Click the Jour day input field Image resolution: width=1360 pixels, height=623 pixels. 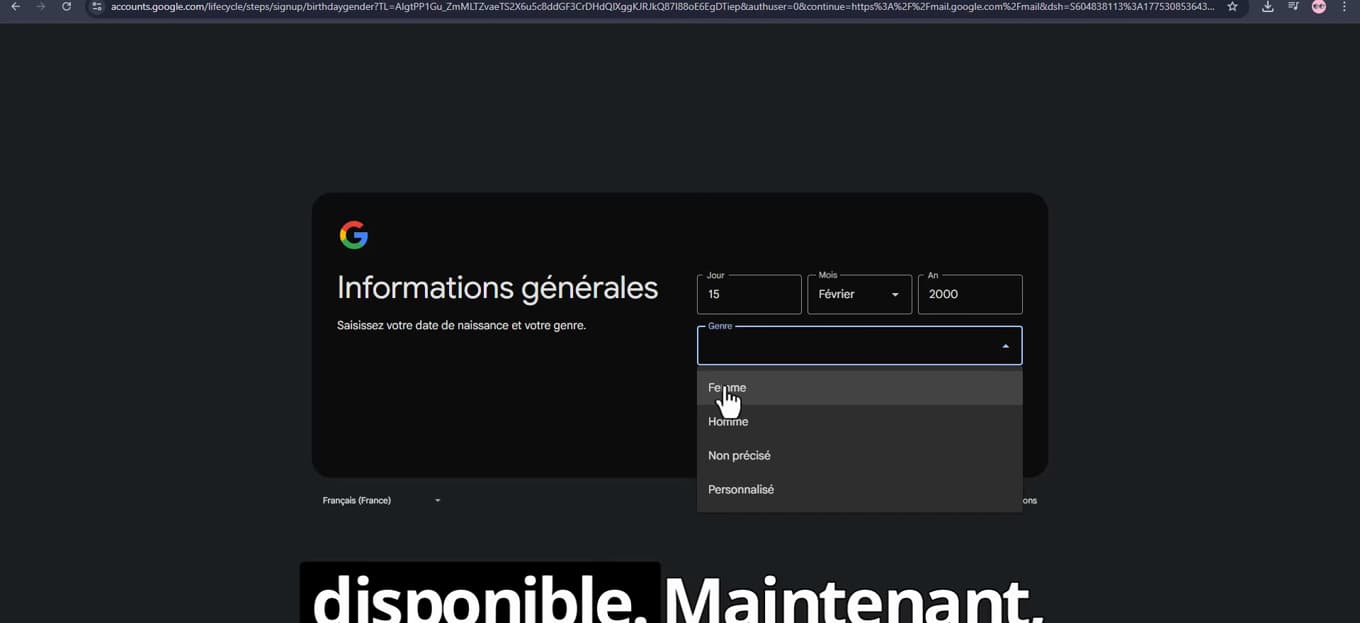749,294
